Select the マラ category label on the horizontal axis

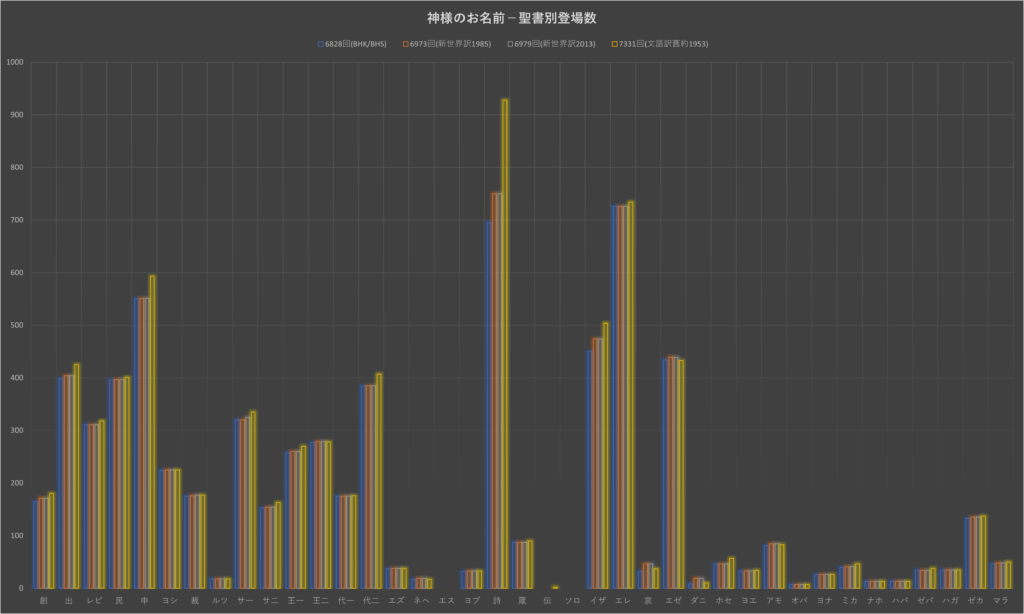point(1000,600)
